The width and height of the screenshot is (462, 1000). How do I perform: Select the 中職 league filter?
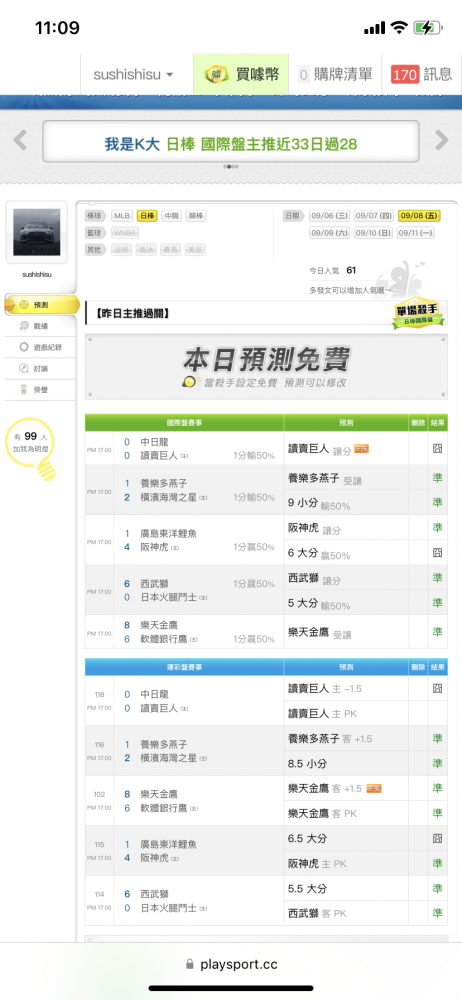(x=172, y=216)
